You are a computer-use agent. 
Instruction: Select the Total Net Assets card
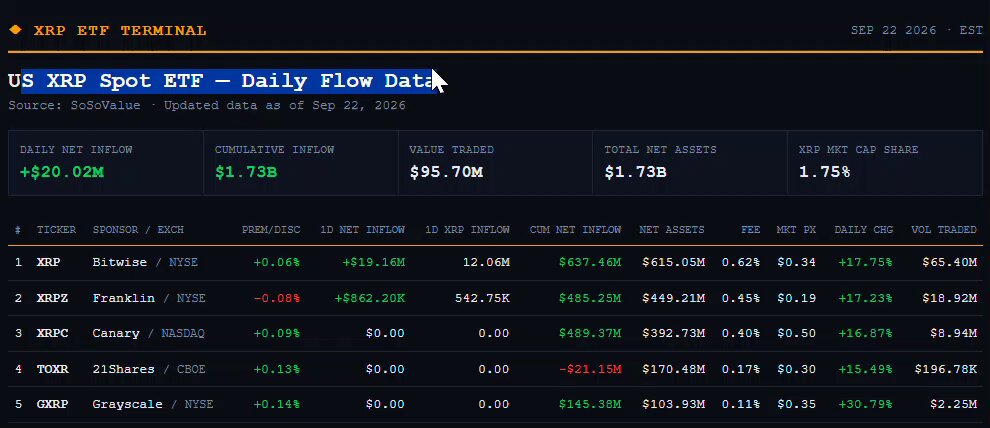point(690,163)
